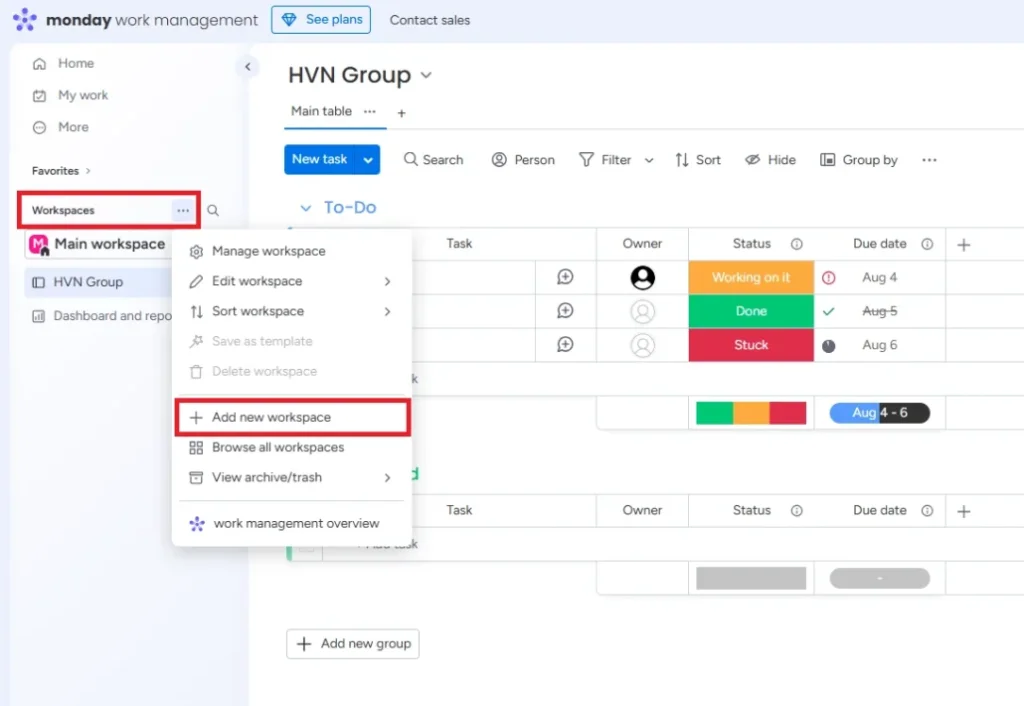This screenshot has width=1024, height=706.
Task: Click the Filter button
Action: click(x=605, y=160)
